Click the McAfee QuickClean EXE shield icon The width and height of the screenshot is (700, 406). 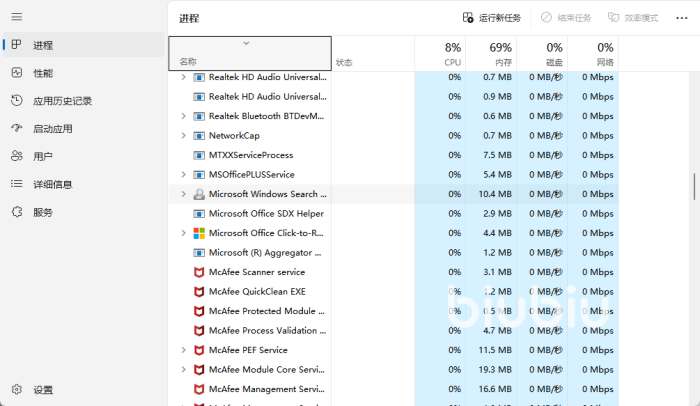pos(199,292)
